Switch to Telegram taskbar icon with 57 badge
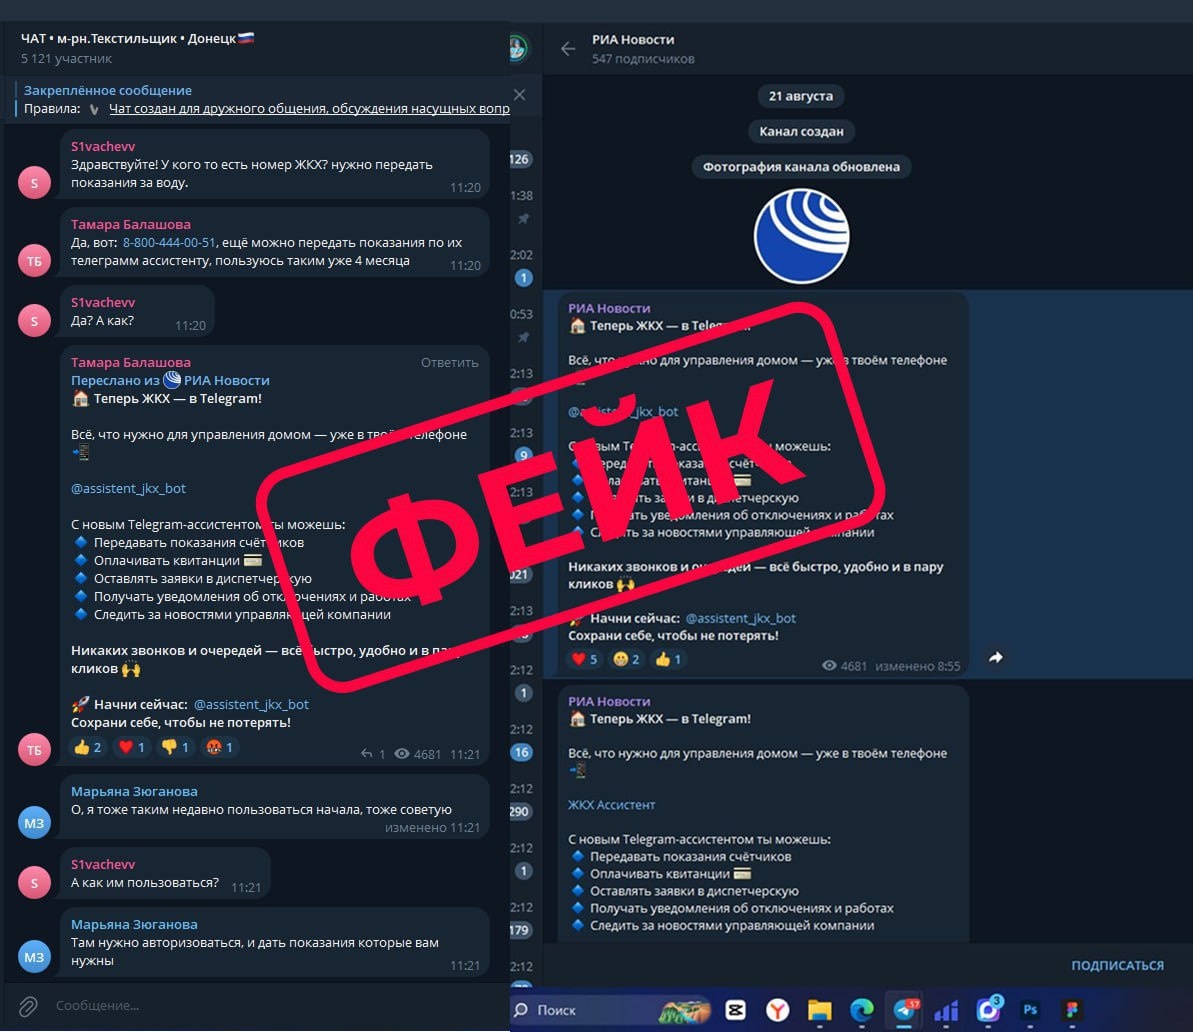1193x1032 pixels. [905, 1009]
